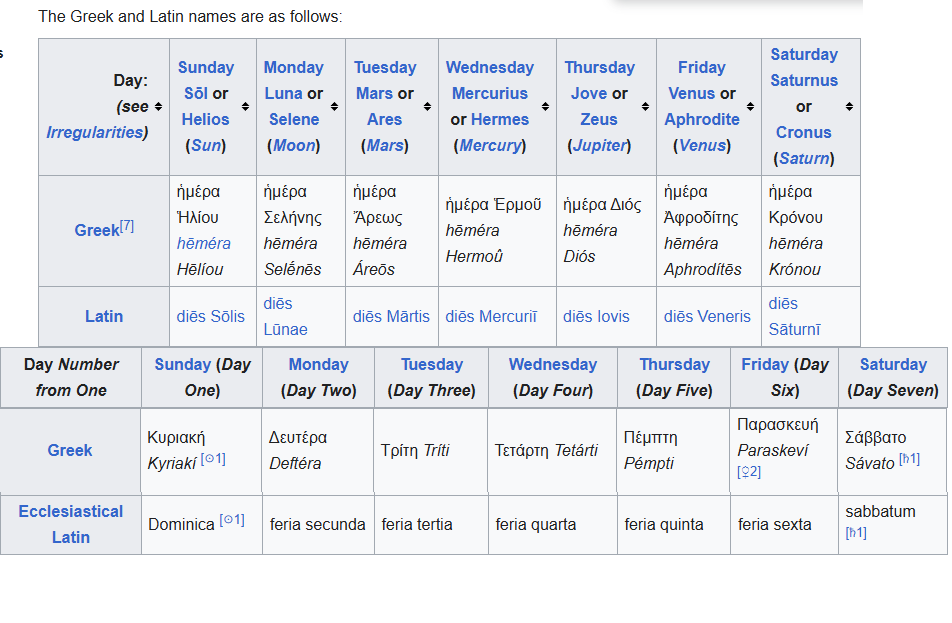Open the Selene link
The width and height of the screenshot is (952, 623).
point(294,120)
